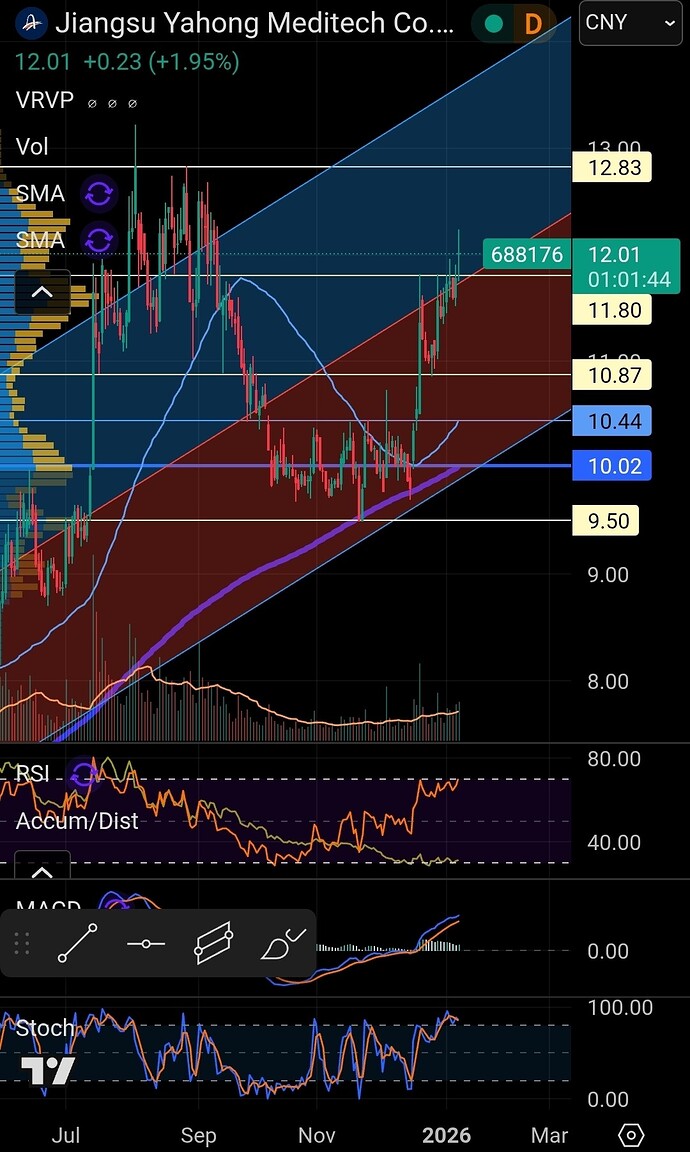Grab the drawing toolbar drag handle
690x1152 pixels.
[x=22, y=943]
